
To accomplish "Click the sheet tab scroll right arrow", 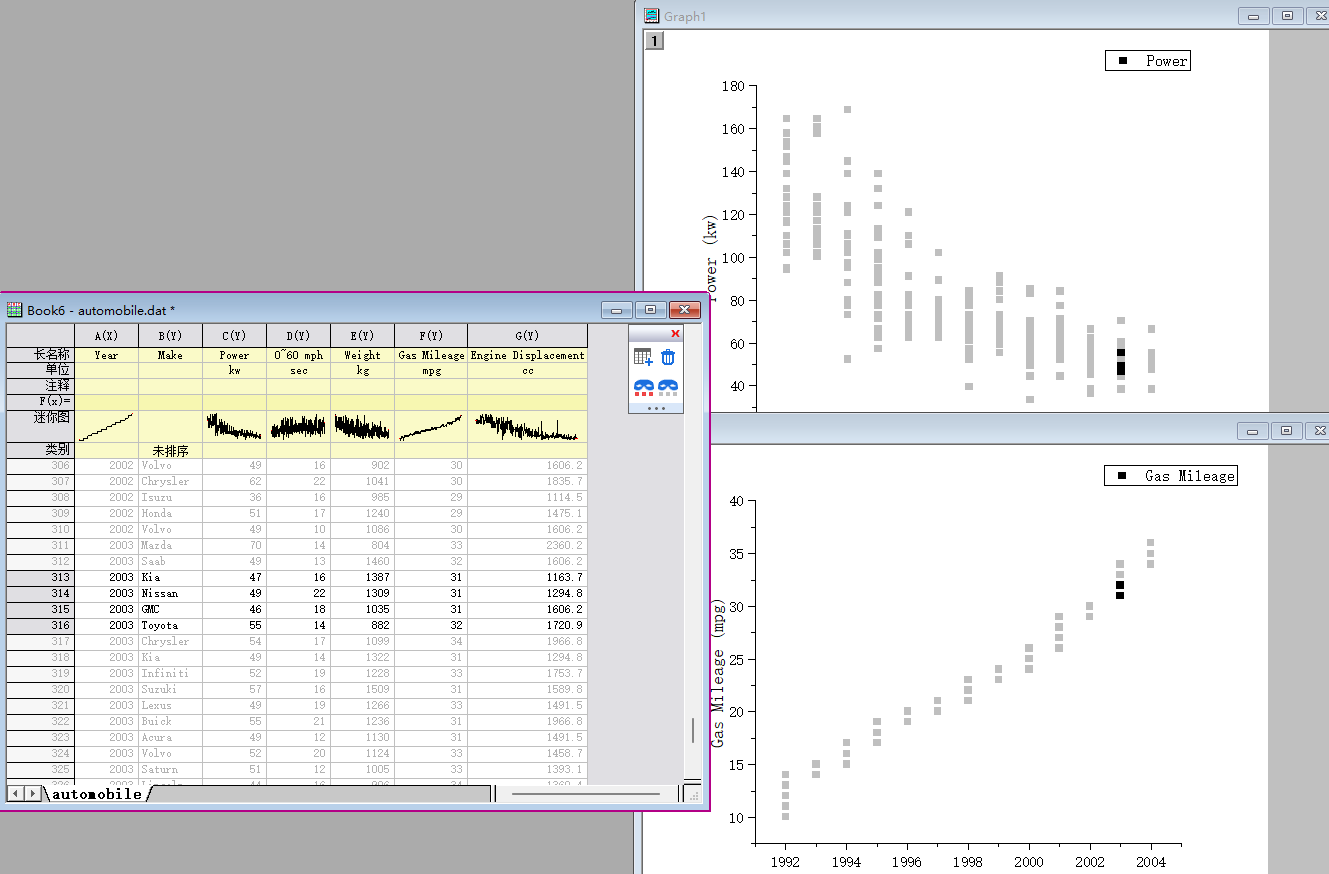I will click(33, 793).
